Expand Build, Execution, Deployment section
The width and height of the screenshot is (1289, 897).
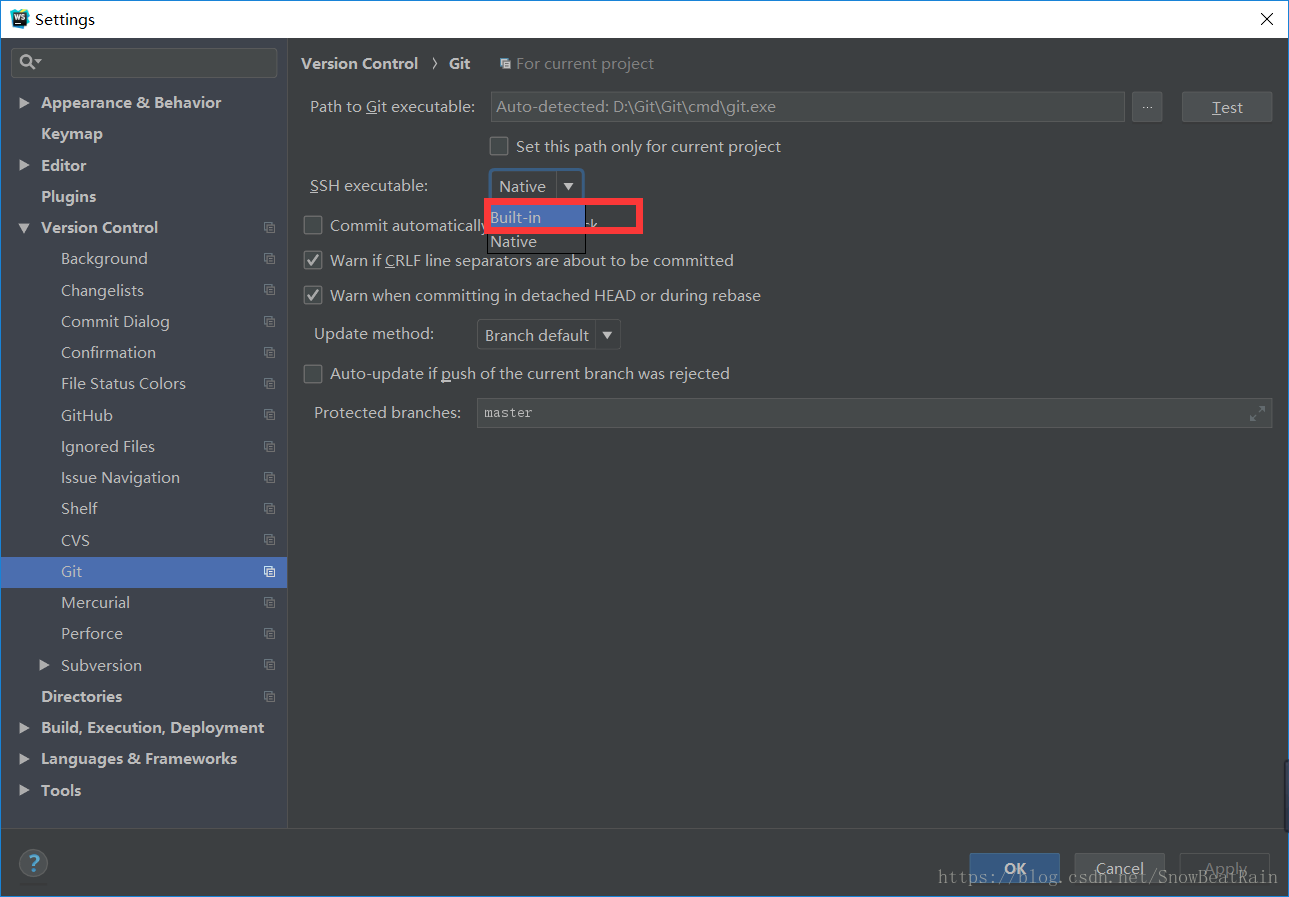click(x=24, y=728)
